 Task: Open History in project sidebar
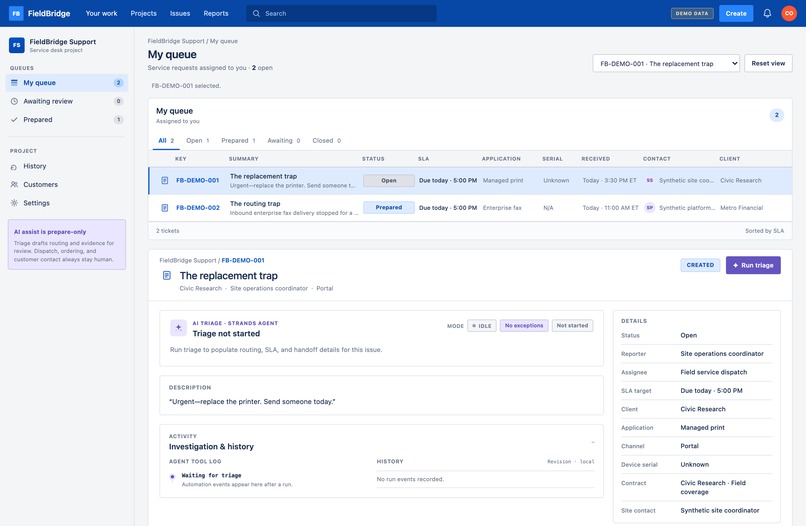tap(66, 167)
